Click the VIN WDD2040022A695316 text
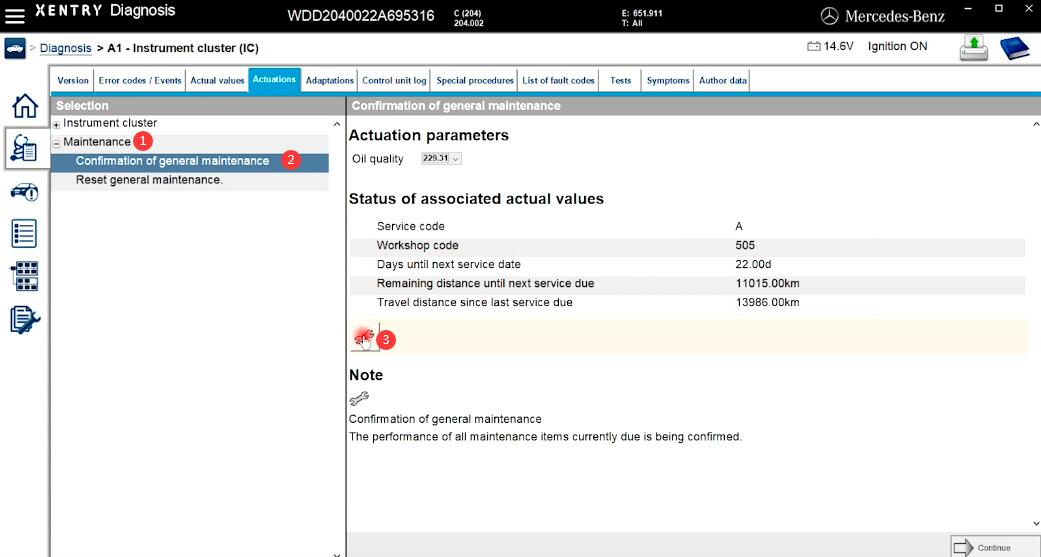1041x557 pixels. coord(360,16)
